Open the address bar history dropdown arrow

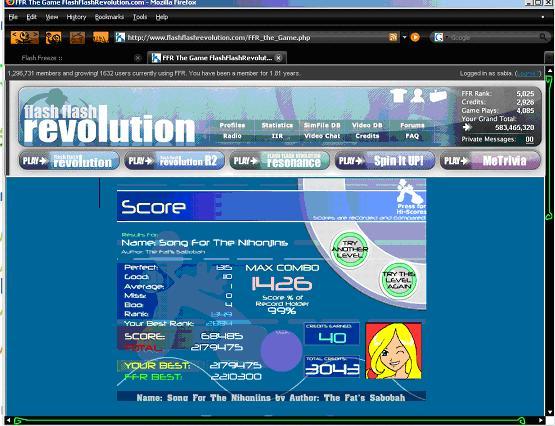404,37
